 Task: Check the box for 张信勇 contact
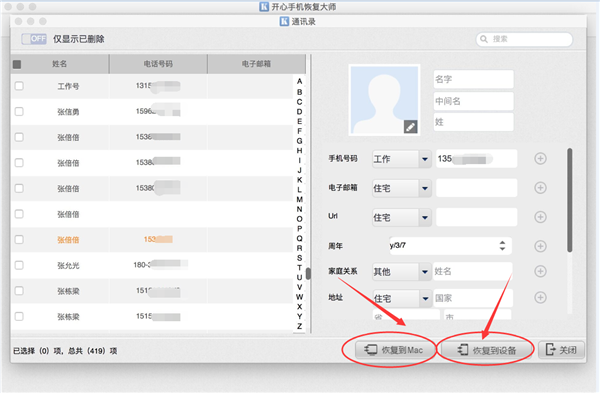pyautogui.click(x=19, y=111)
